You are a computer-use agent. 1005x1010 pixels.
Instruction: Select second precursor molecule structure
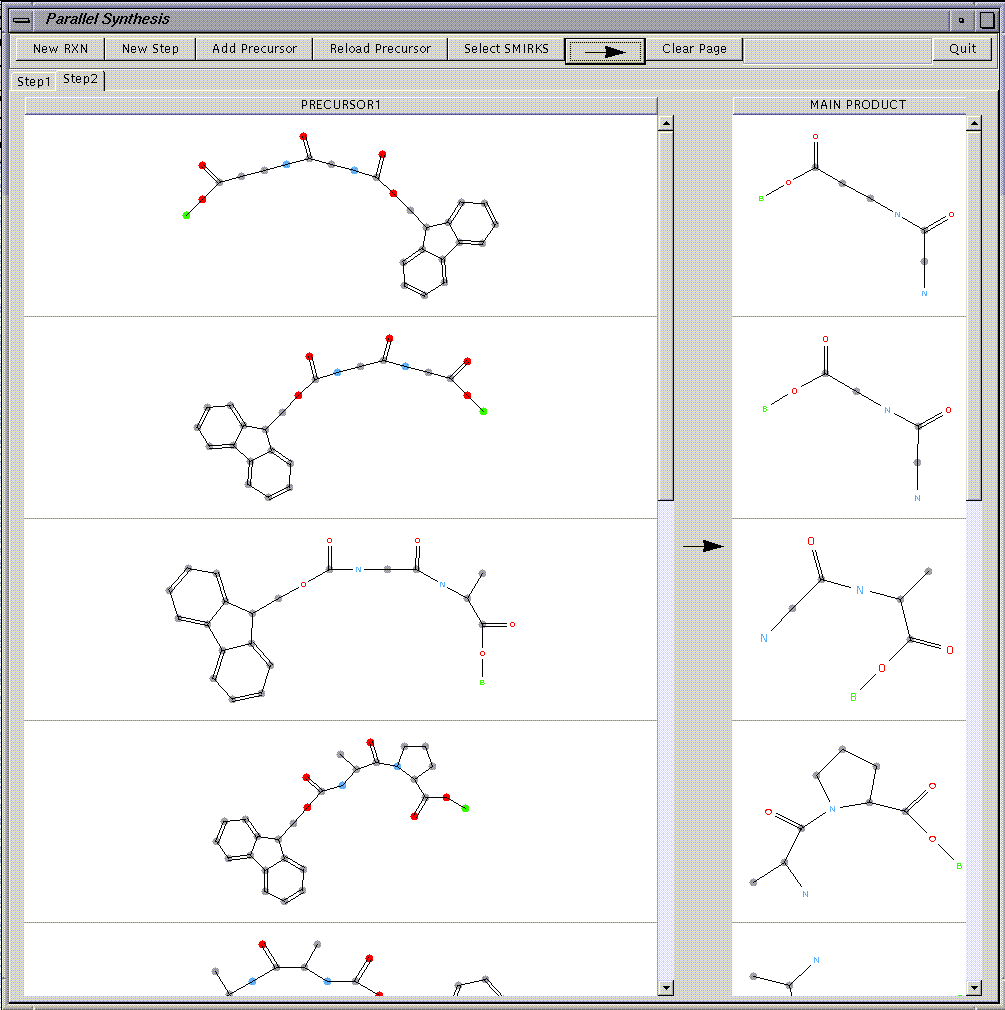(x=341, y=417)
